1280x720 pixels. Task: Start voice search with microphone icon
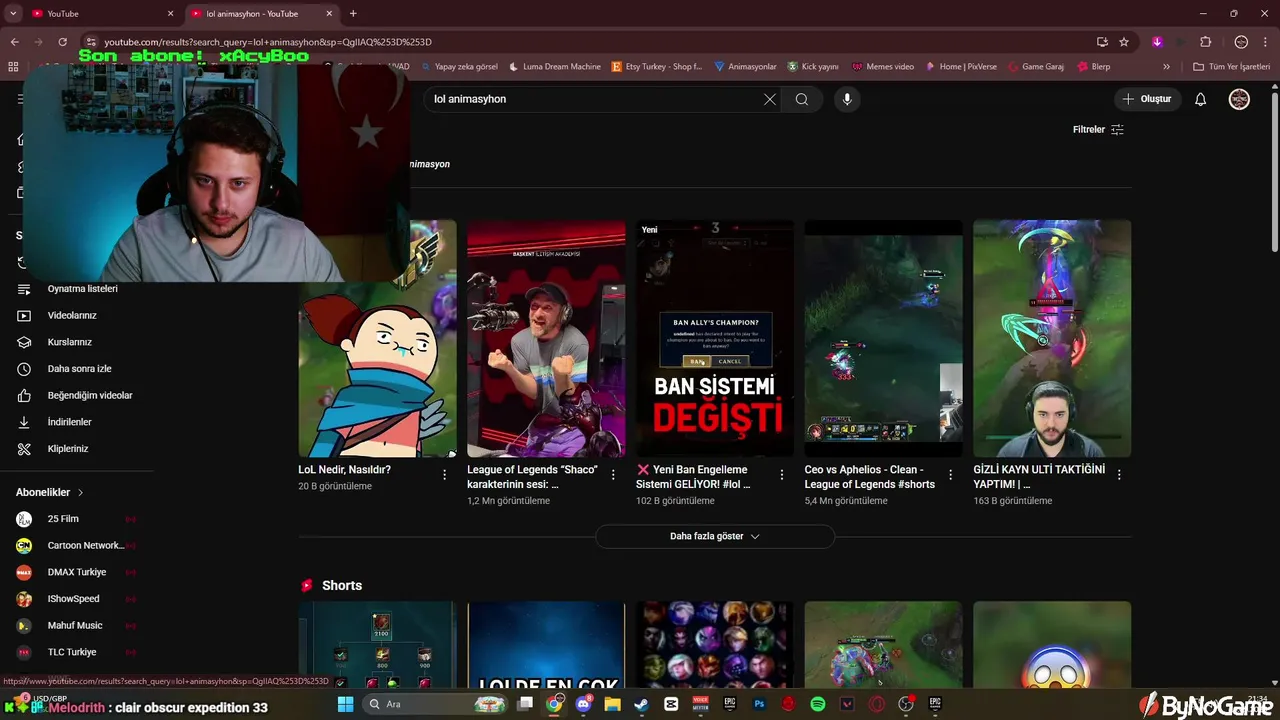[x=847, y=99]
